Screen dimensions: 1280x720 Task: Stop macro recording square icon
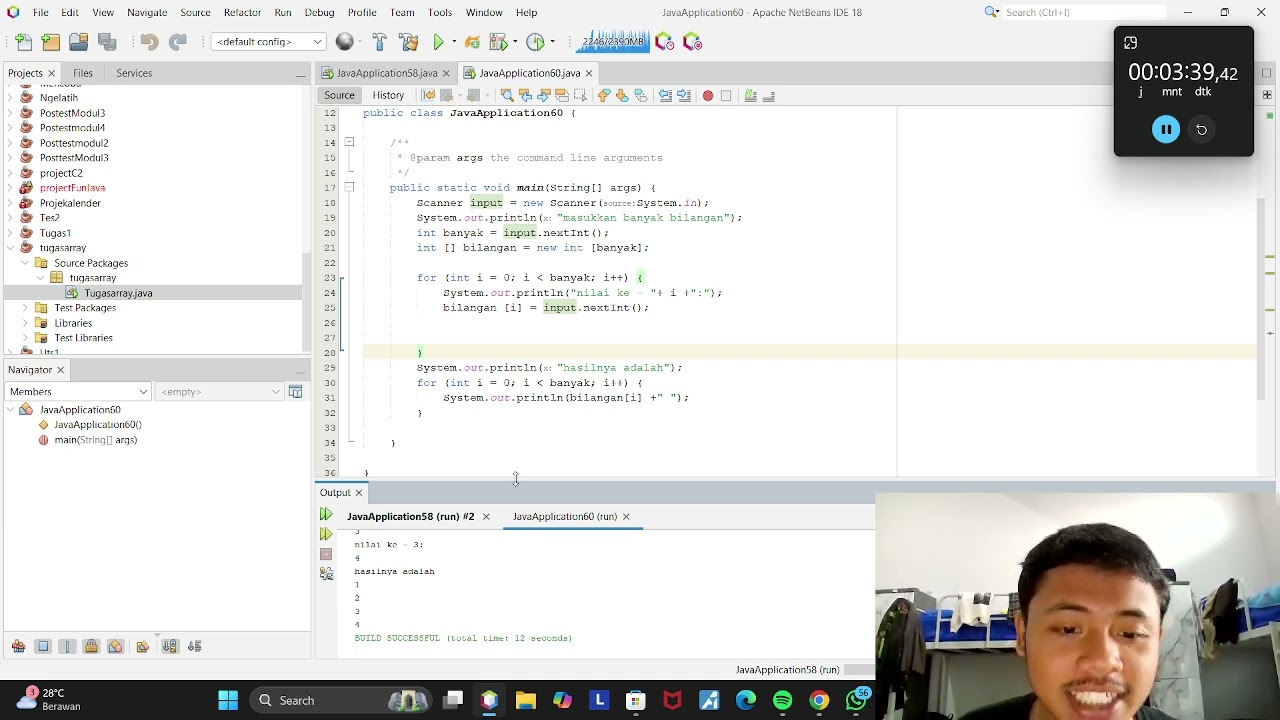tap(726, 95)
